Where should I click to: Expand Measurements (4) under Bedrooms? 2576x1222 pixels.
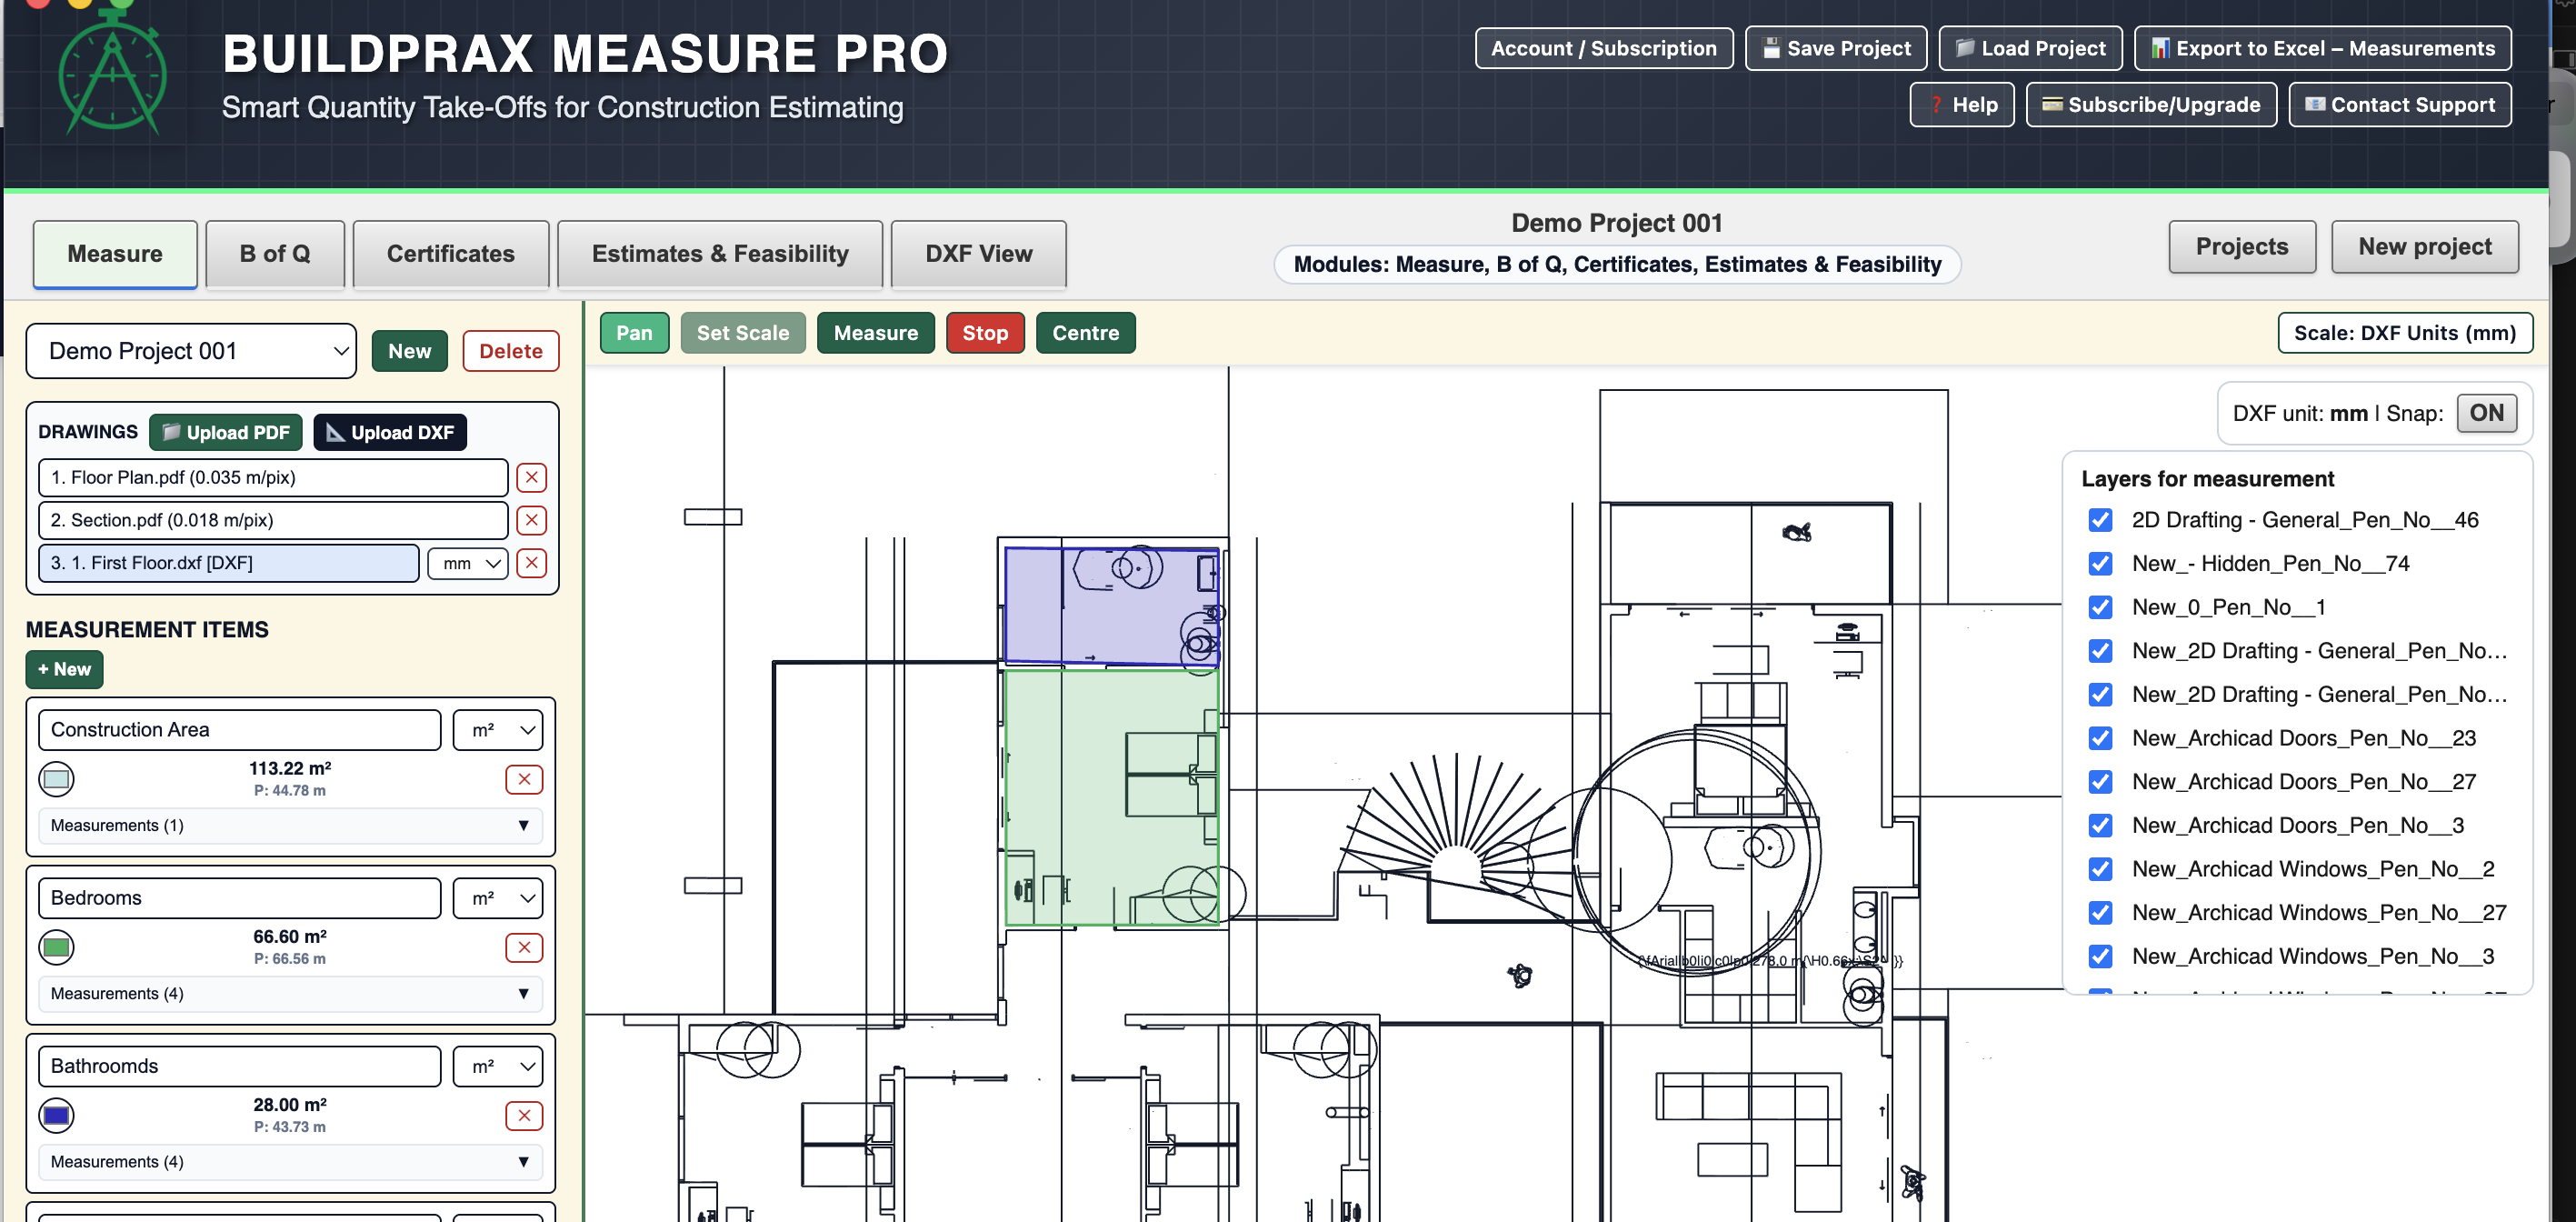coord(290,993)
